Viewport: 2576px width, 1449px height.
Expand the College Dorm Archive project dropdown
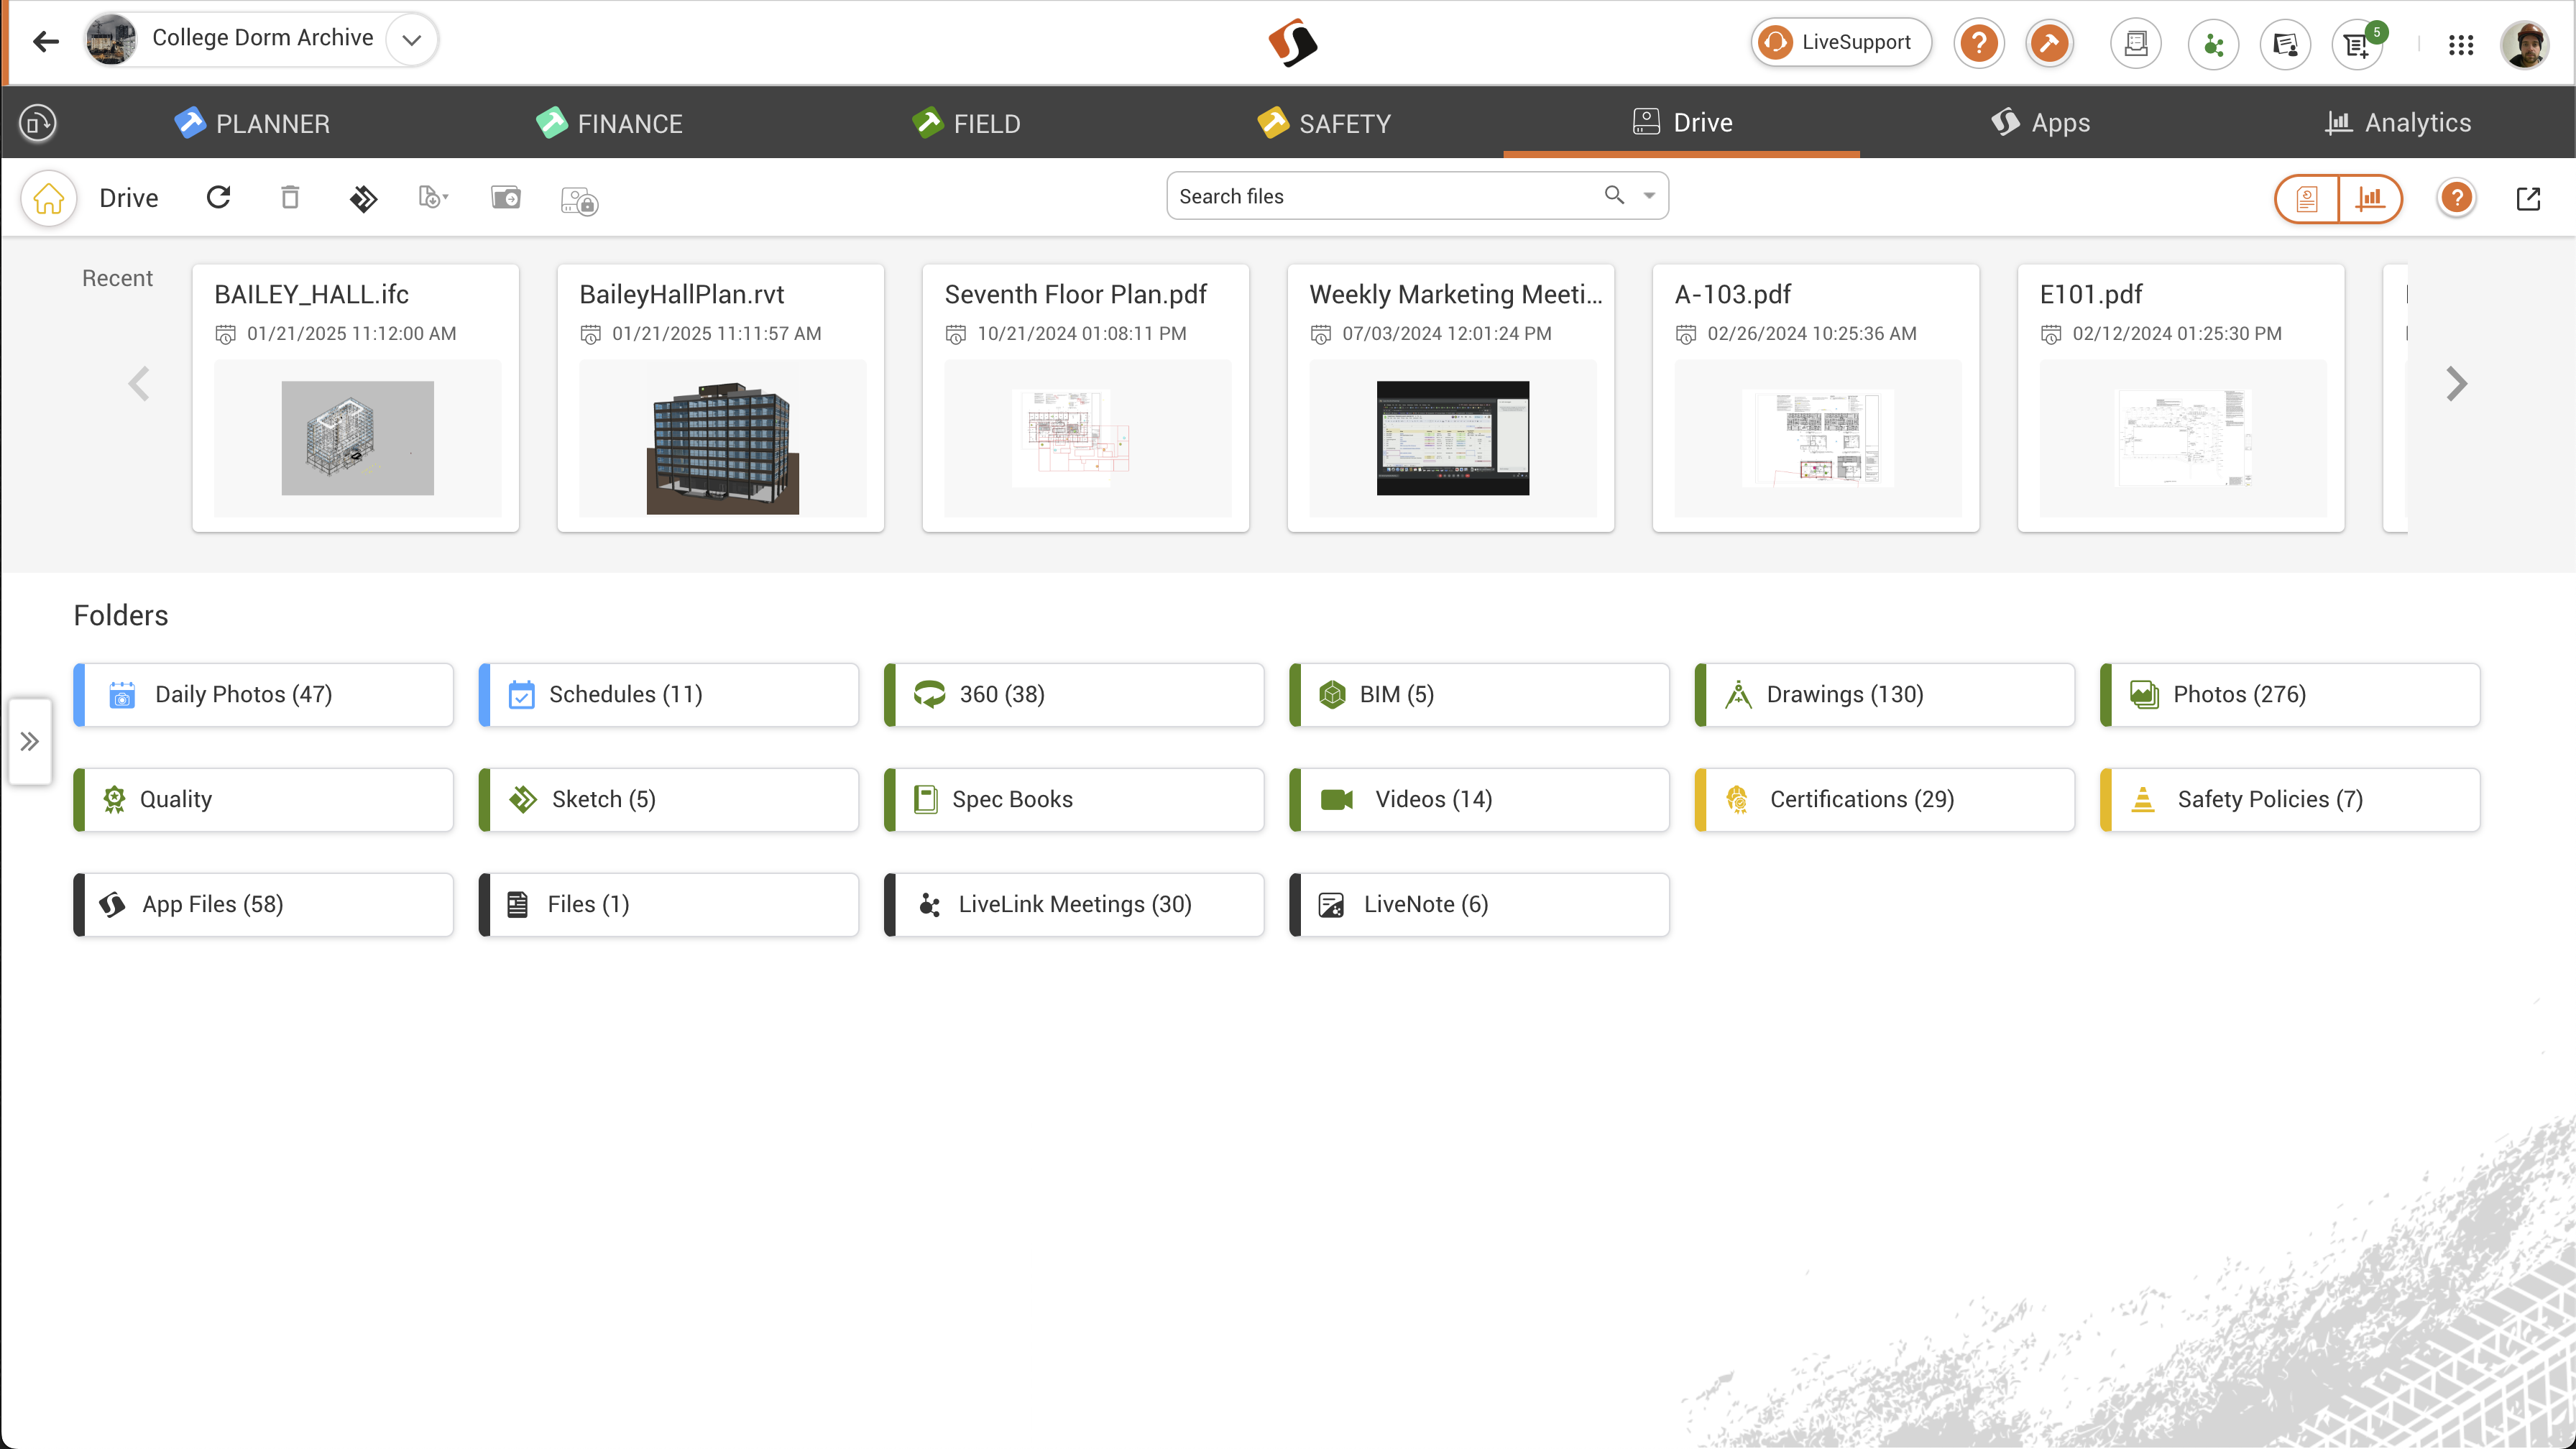[411, 40]
